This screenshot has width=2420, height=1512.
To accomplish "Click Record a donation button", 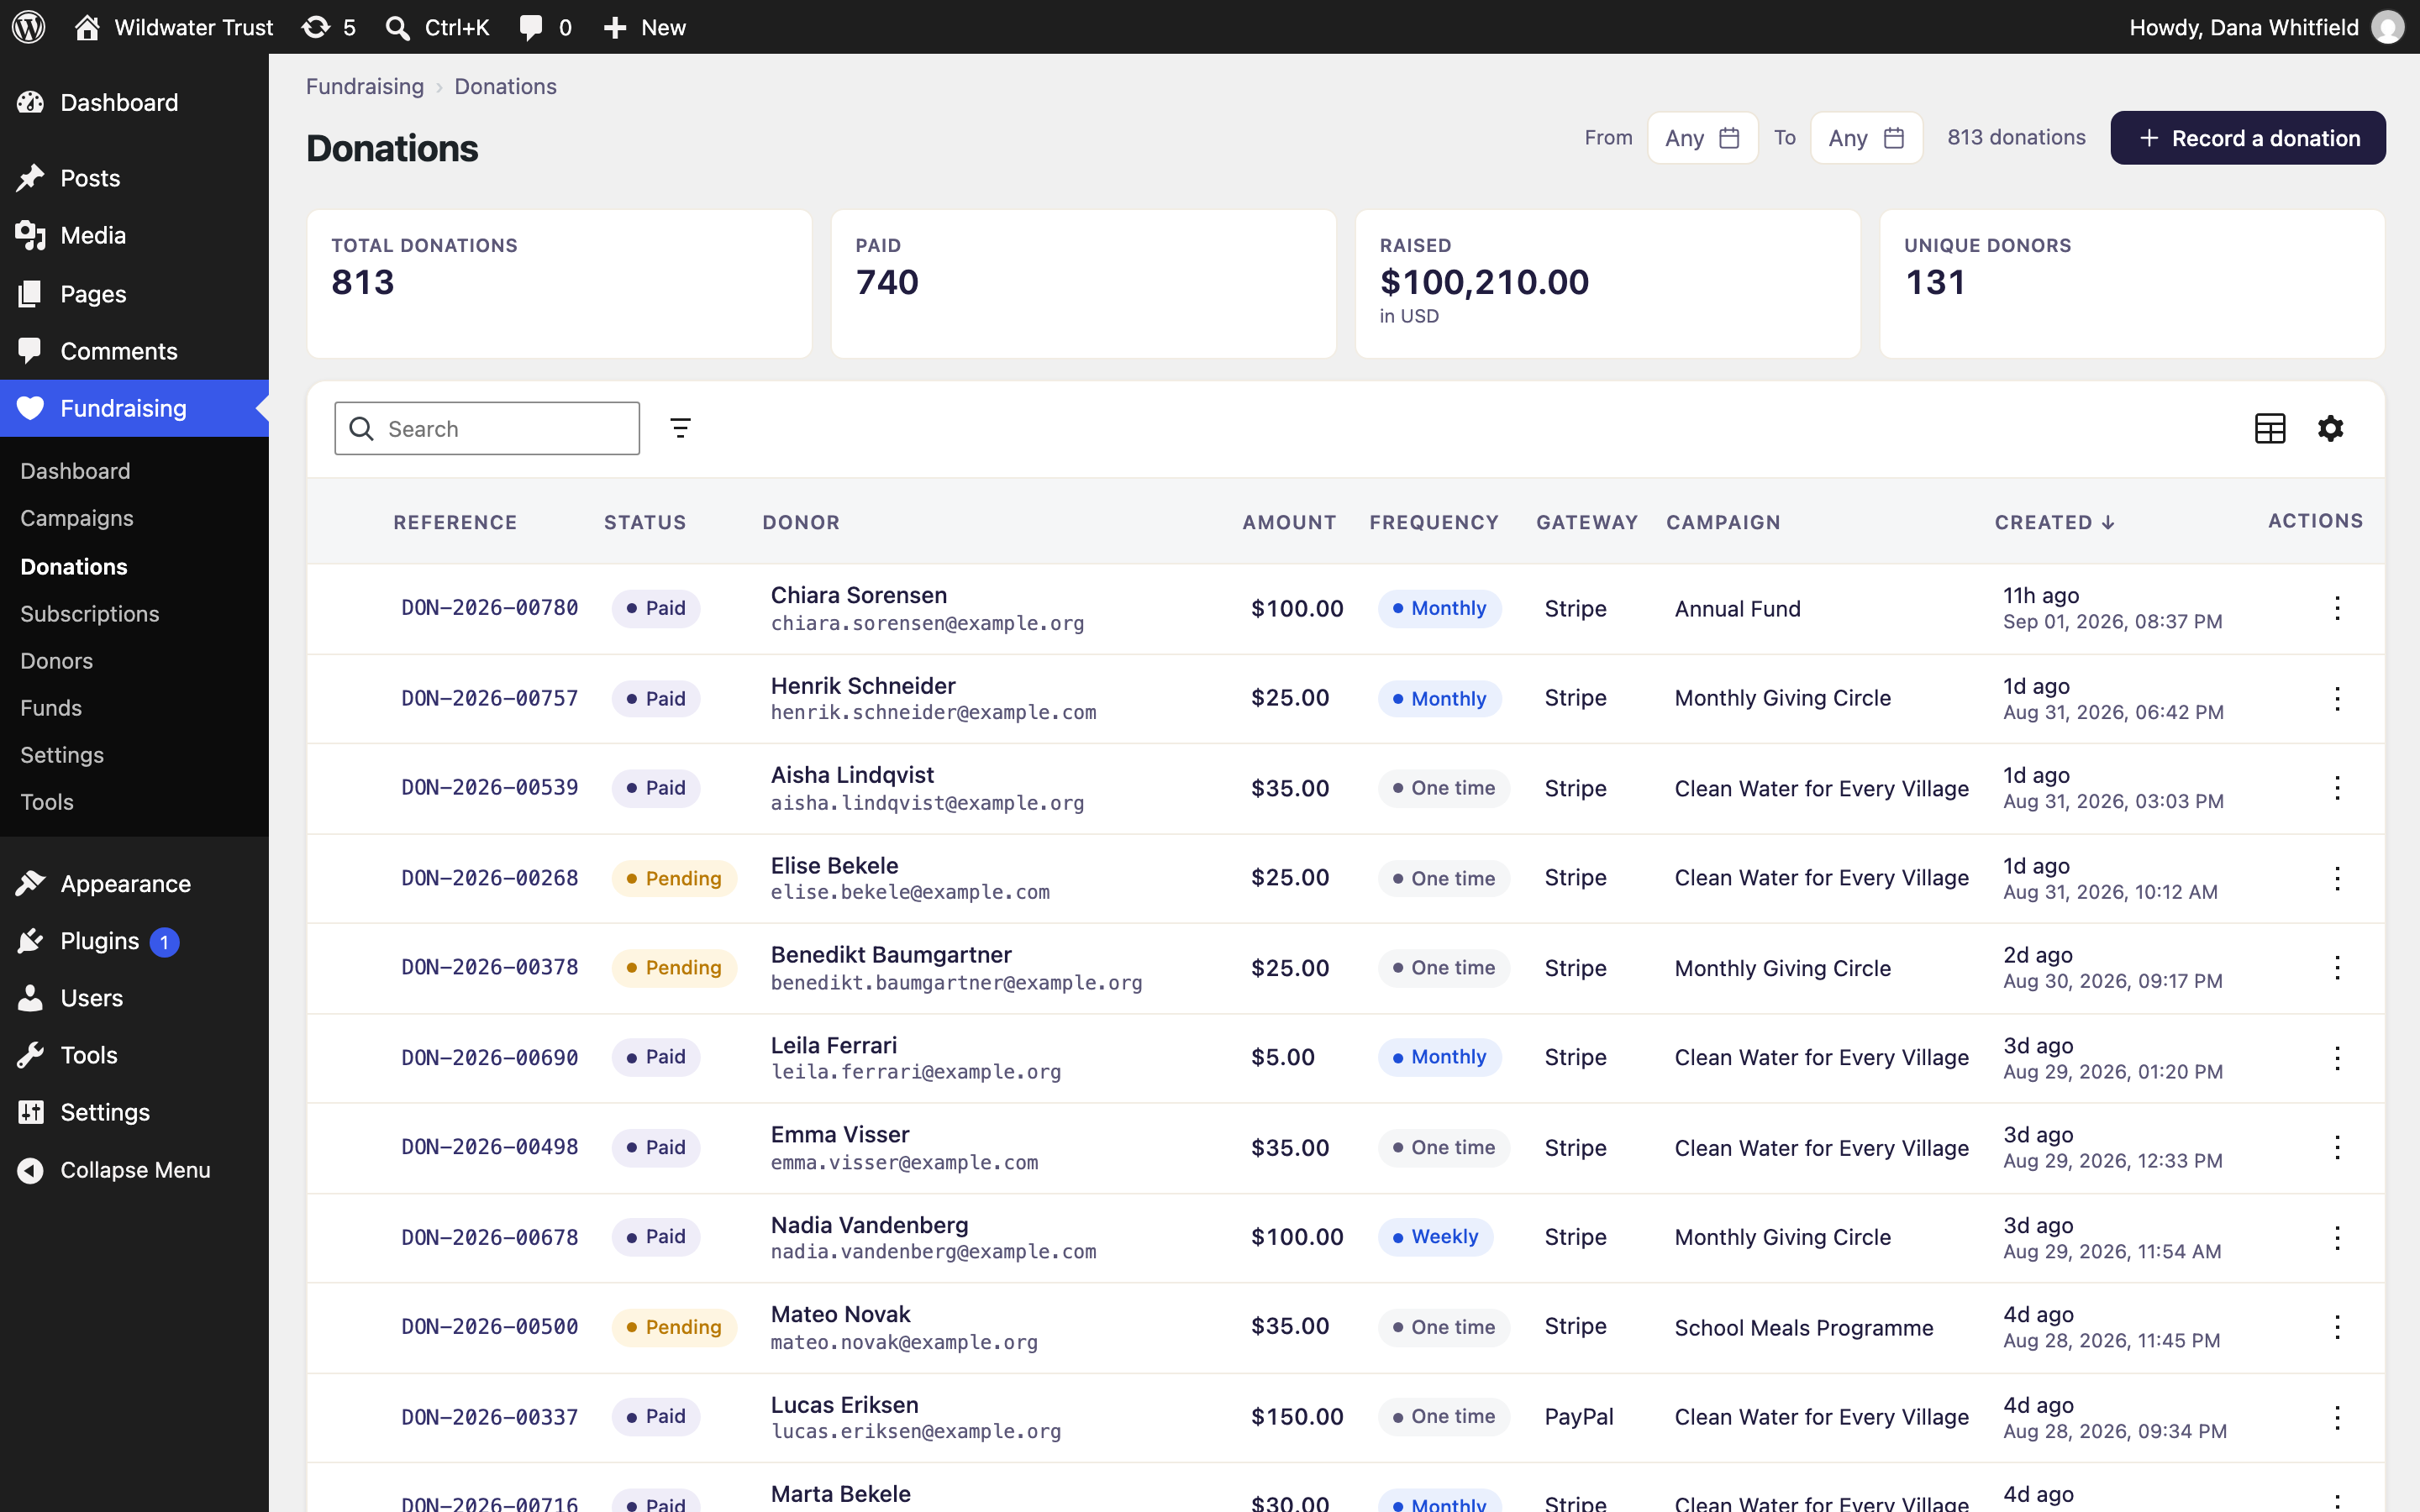I will coord(2248,138).
